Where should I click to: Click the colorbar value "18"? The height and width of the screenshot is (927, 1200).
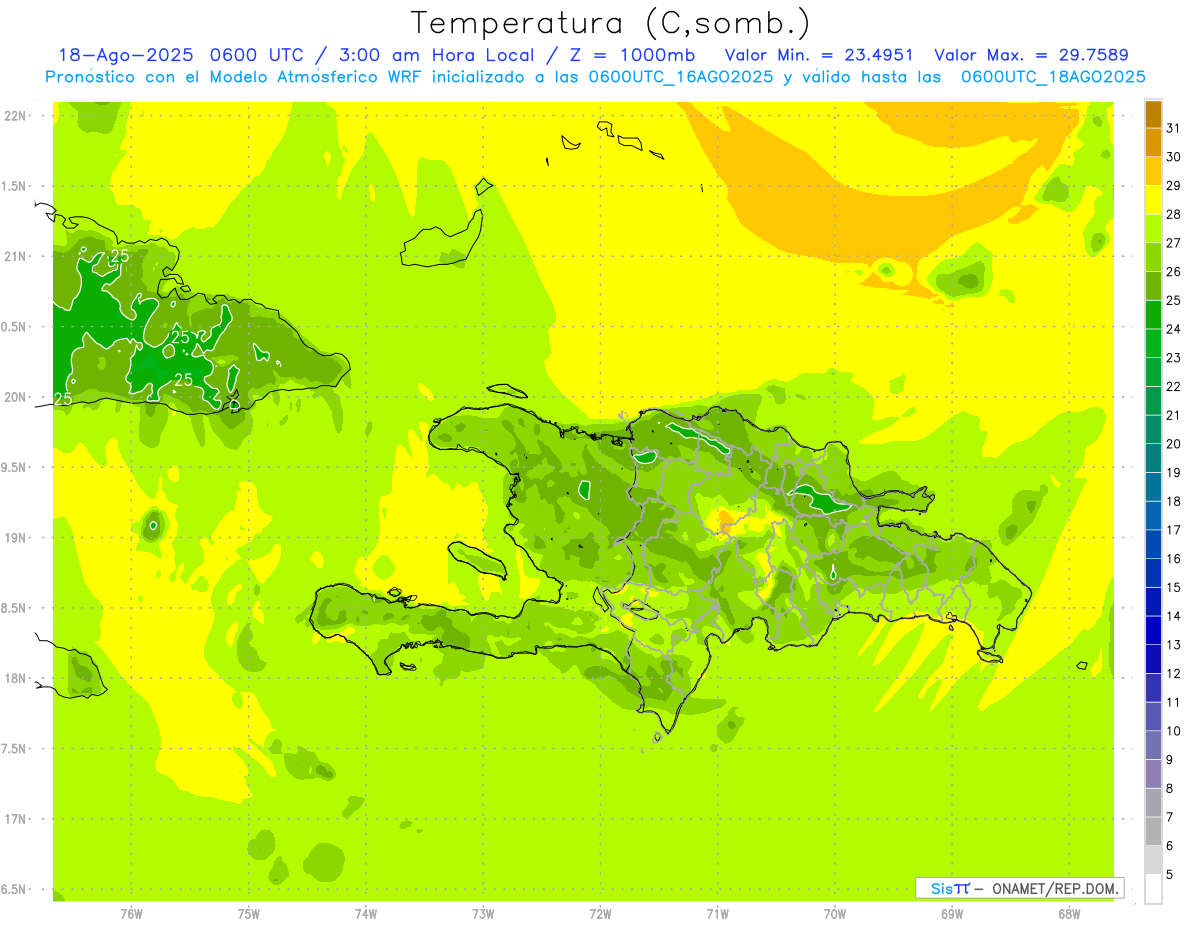[x=1174, y=501]
